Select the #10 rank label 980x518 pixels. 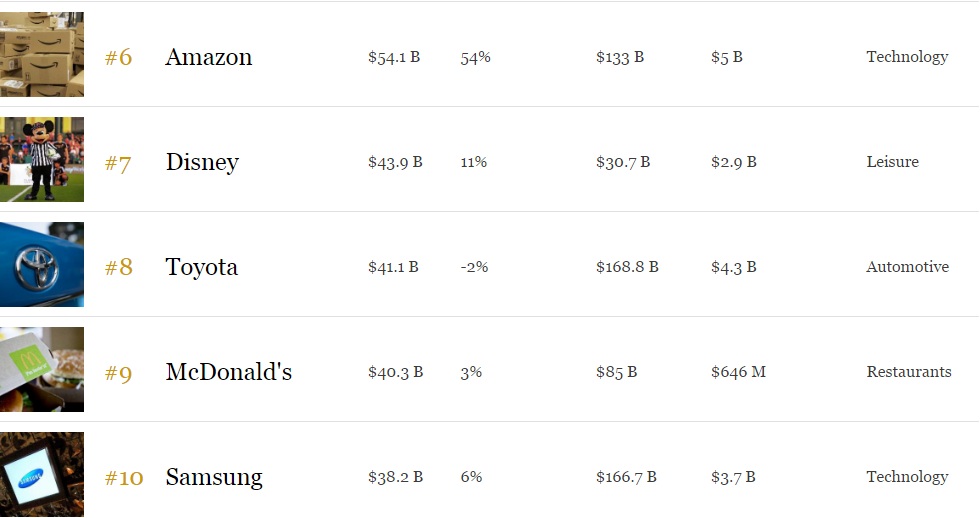point(124,478)
